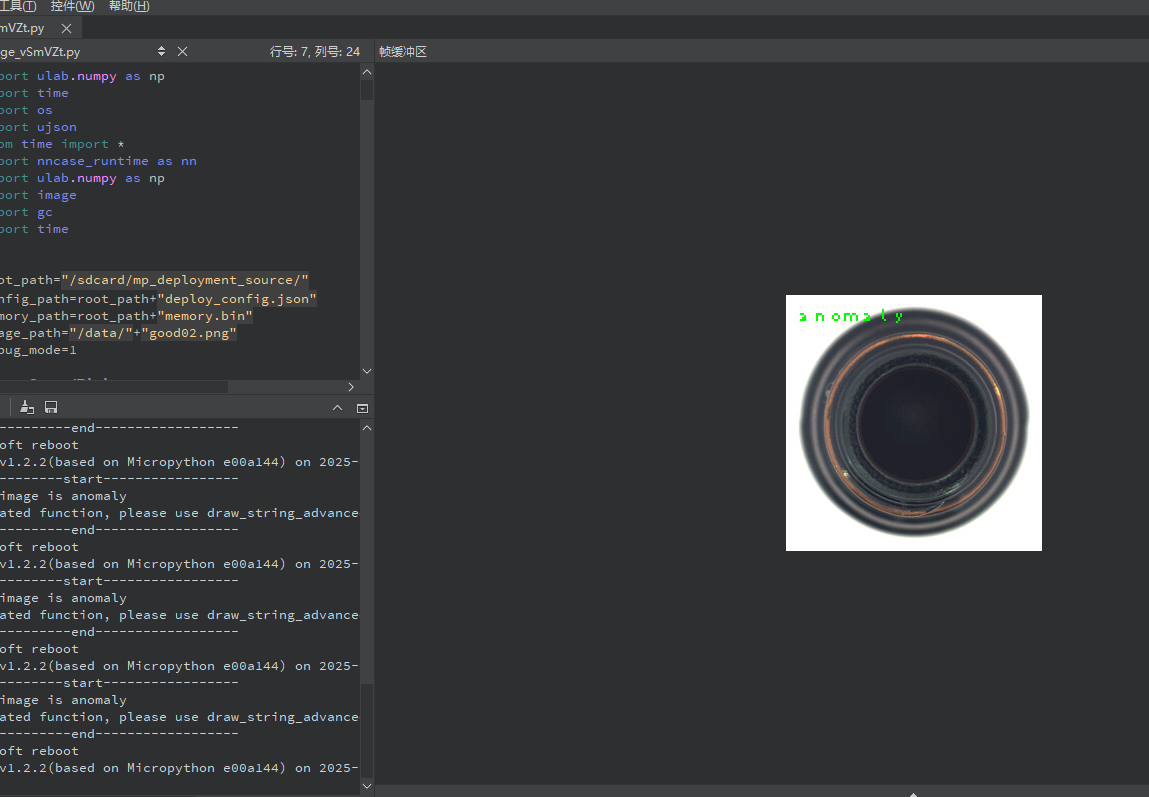Click the splitter handle arrow below frame buffer
Image resolution: width=1149 pixels, height=797 pixels.
[913, 793]
